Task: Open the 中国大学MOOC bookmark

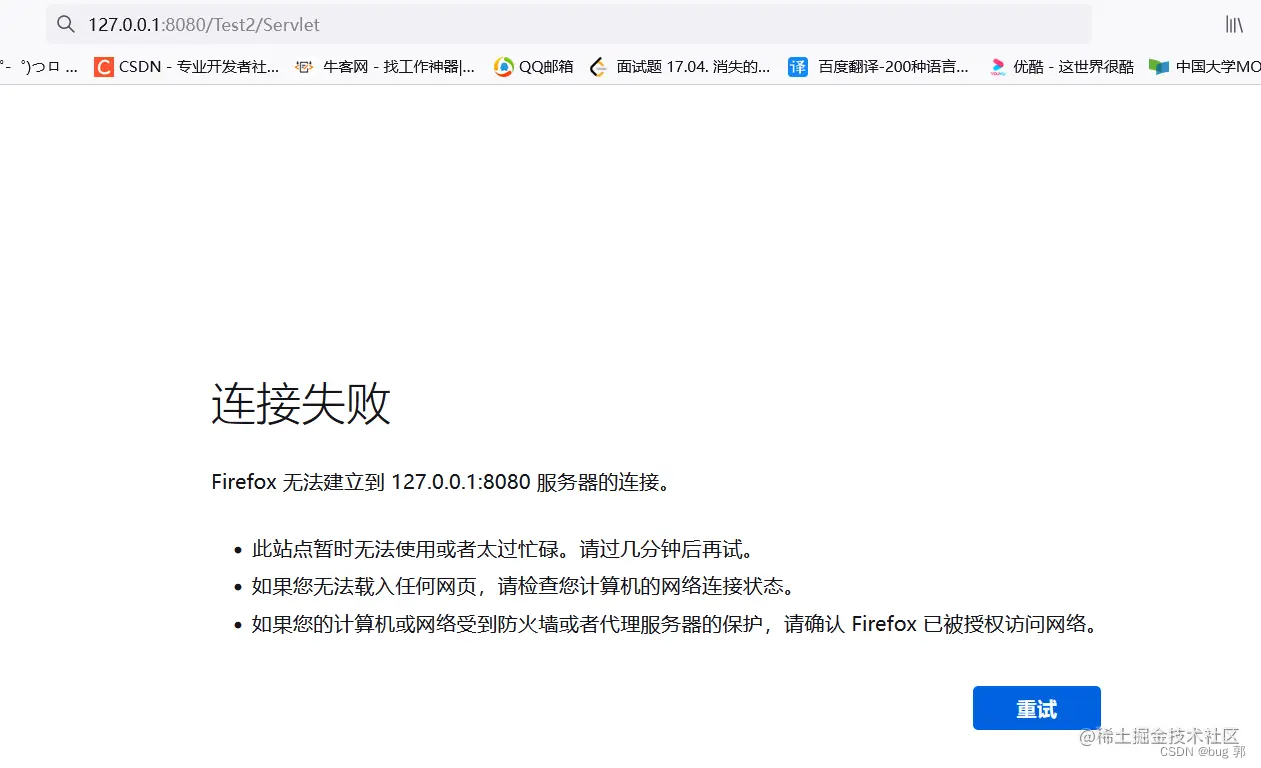Action: point(1205,66)
